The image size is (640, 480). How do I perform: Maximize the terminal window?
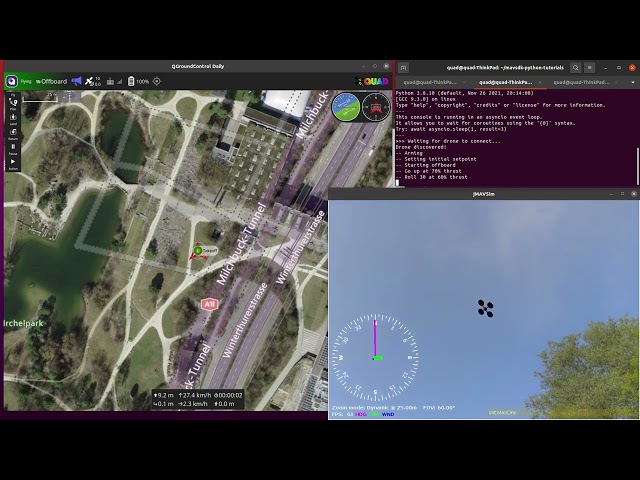pyautogui.click(x=619, y=67)
